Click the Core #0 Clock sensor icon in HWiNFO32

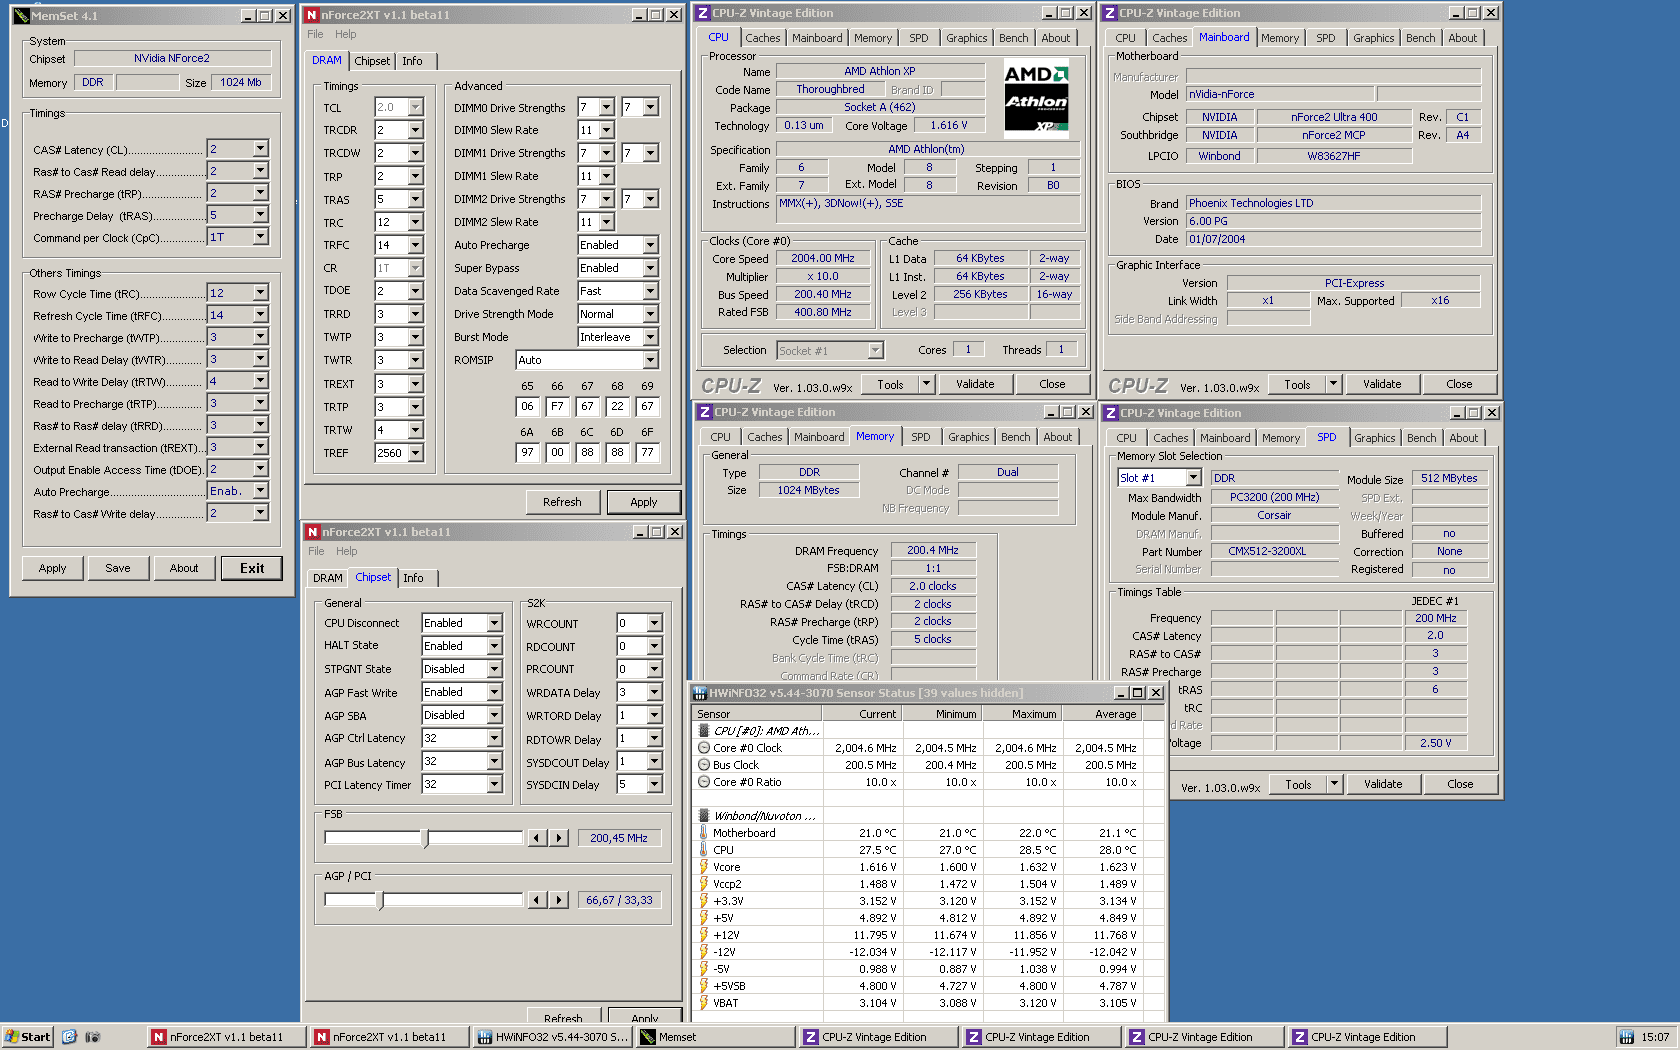(x=704, y=748)
